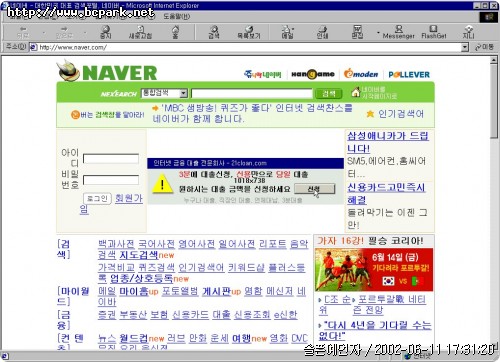Screen dimensions: 500x362
Task: Open the MBC 생방송 퀴즈가 좋다 link
Action: tap(252, 113)
